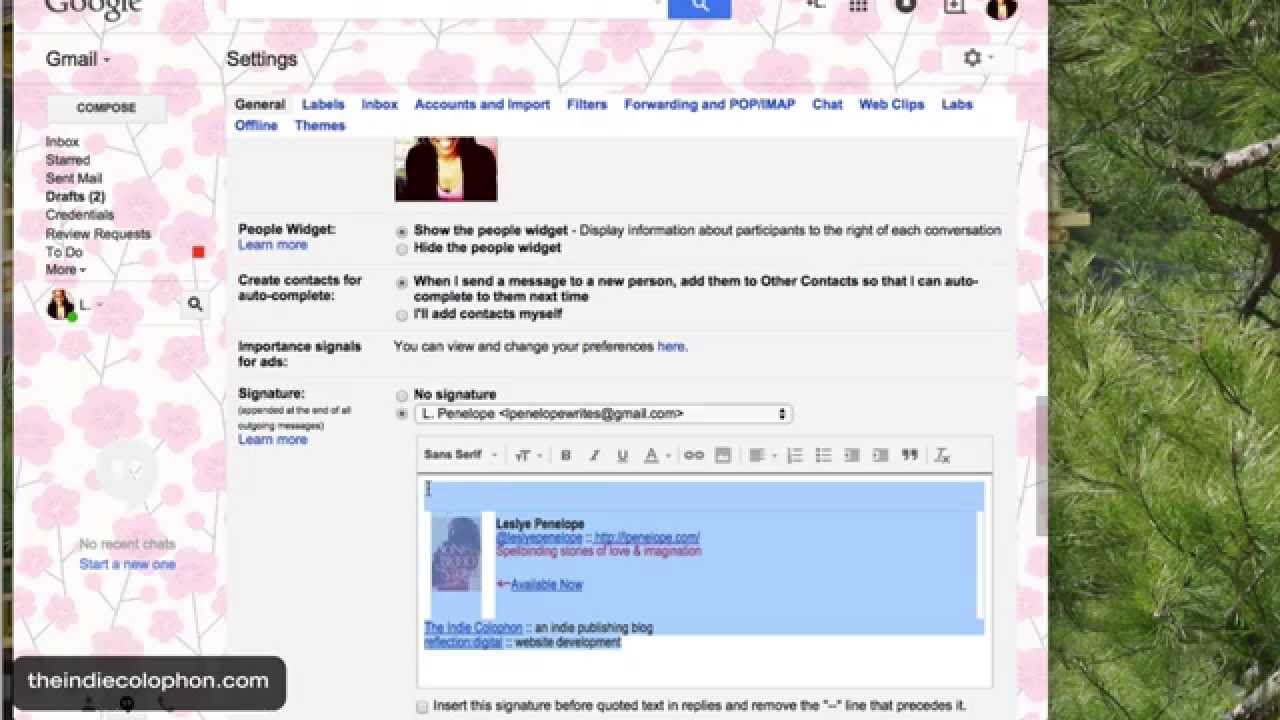Open the Gmail dropdown menu
The width and height of the screenshot is (1280, 720).
click(78, 59)
